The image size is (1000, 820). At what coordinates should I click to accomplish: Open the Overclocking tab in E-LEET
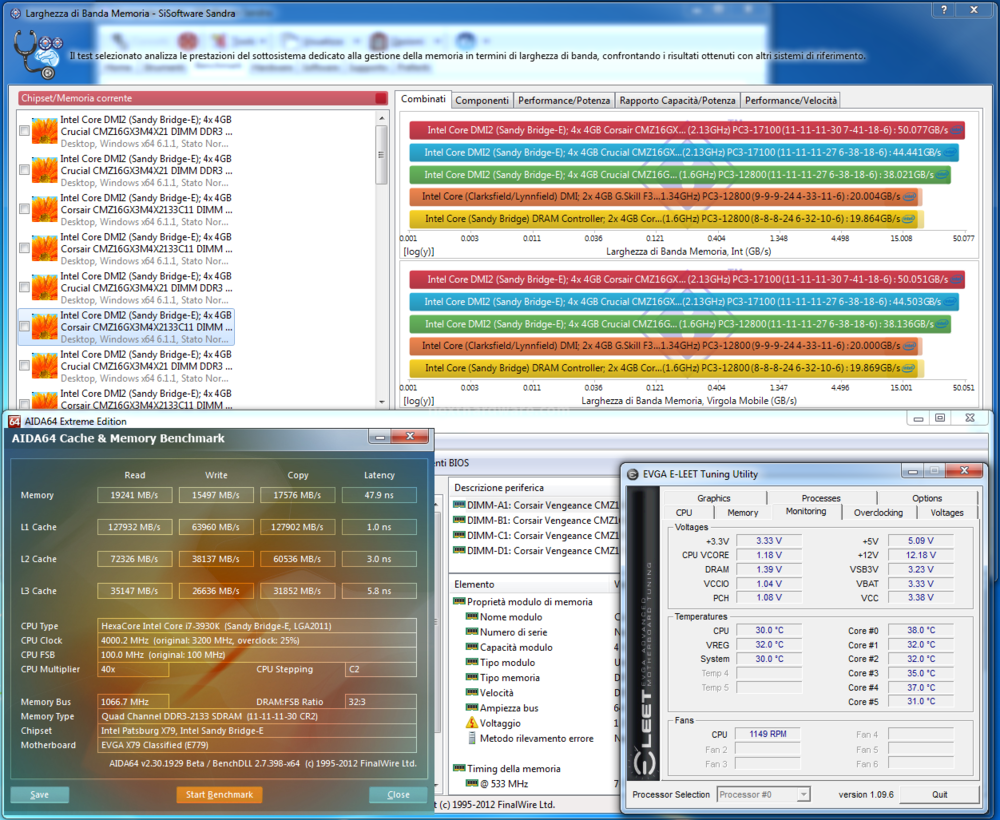(878, 513)
